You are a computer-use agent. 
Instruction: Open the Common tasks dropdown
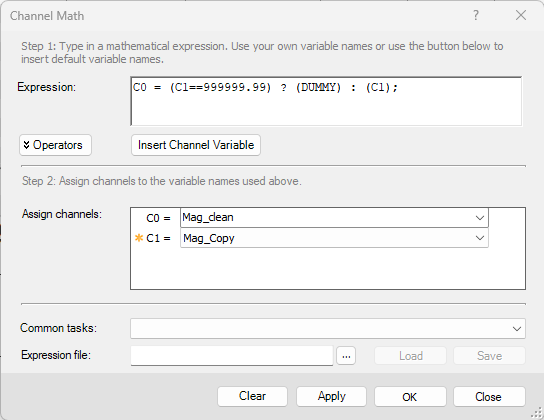pyautogui.click(x=328, y=328)
